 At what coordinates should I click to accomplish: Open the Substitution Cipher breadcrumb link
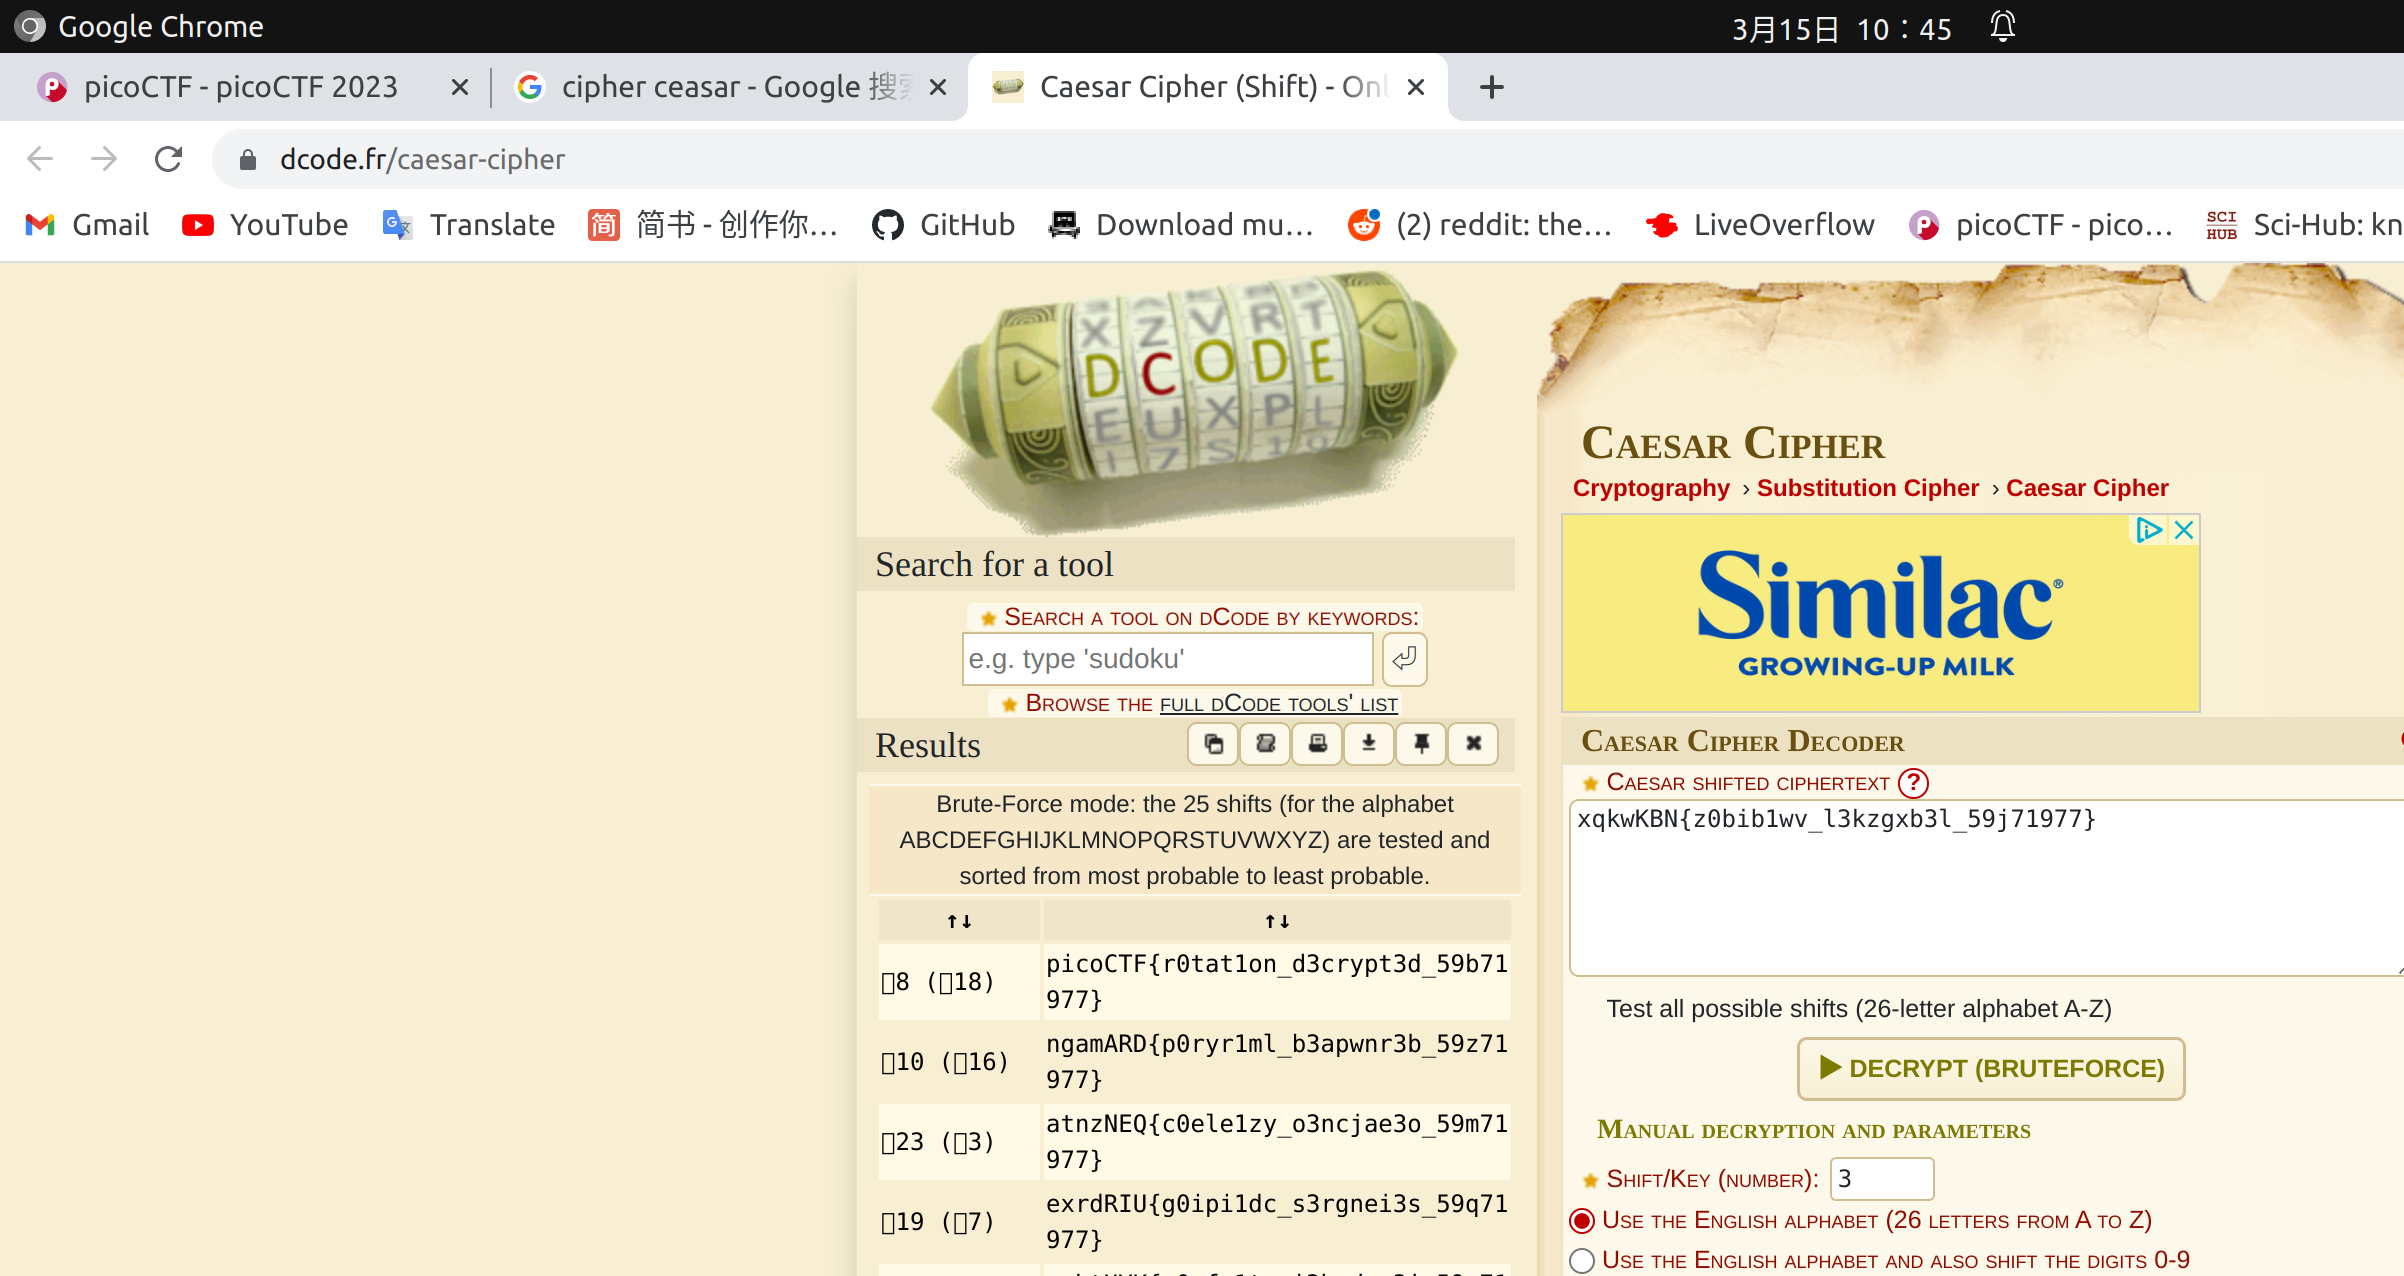(x=1868, y=488)
